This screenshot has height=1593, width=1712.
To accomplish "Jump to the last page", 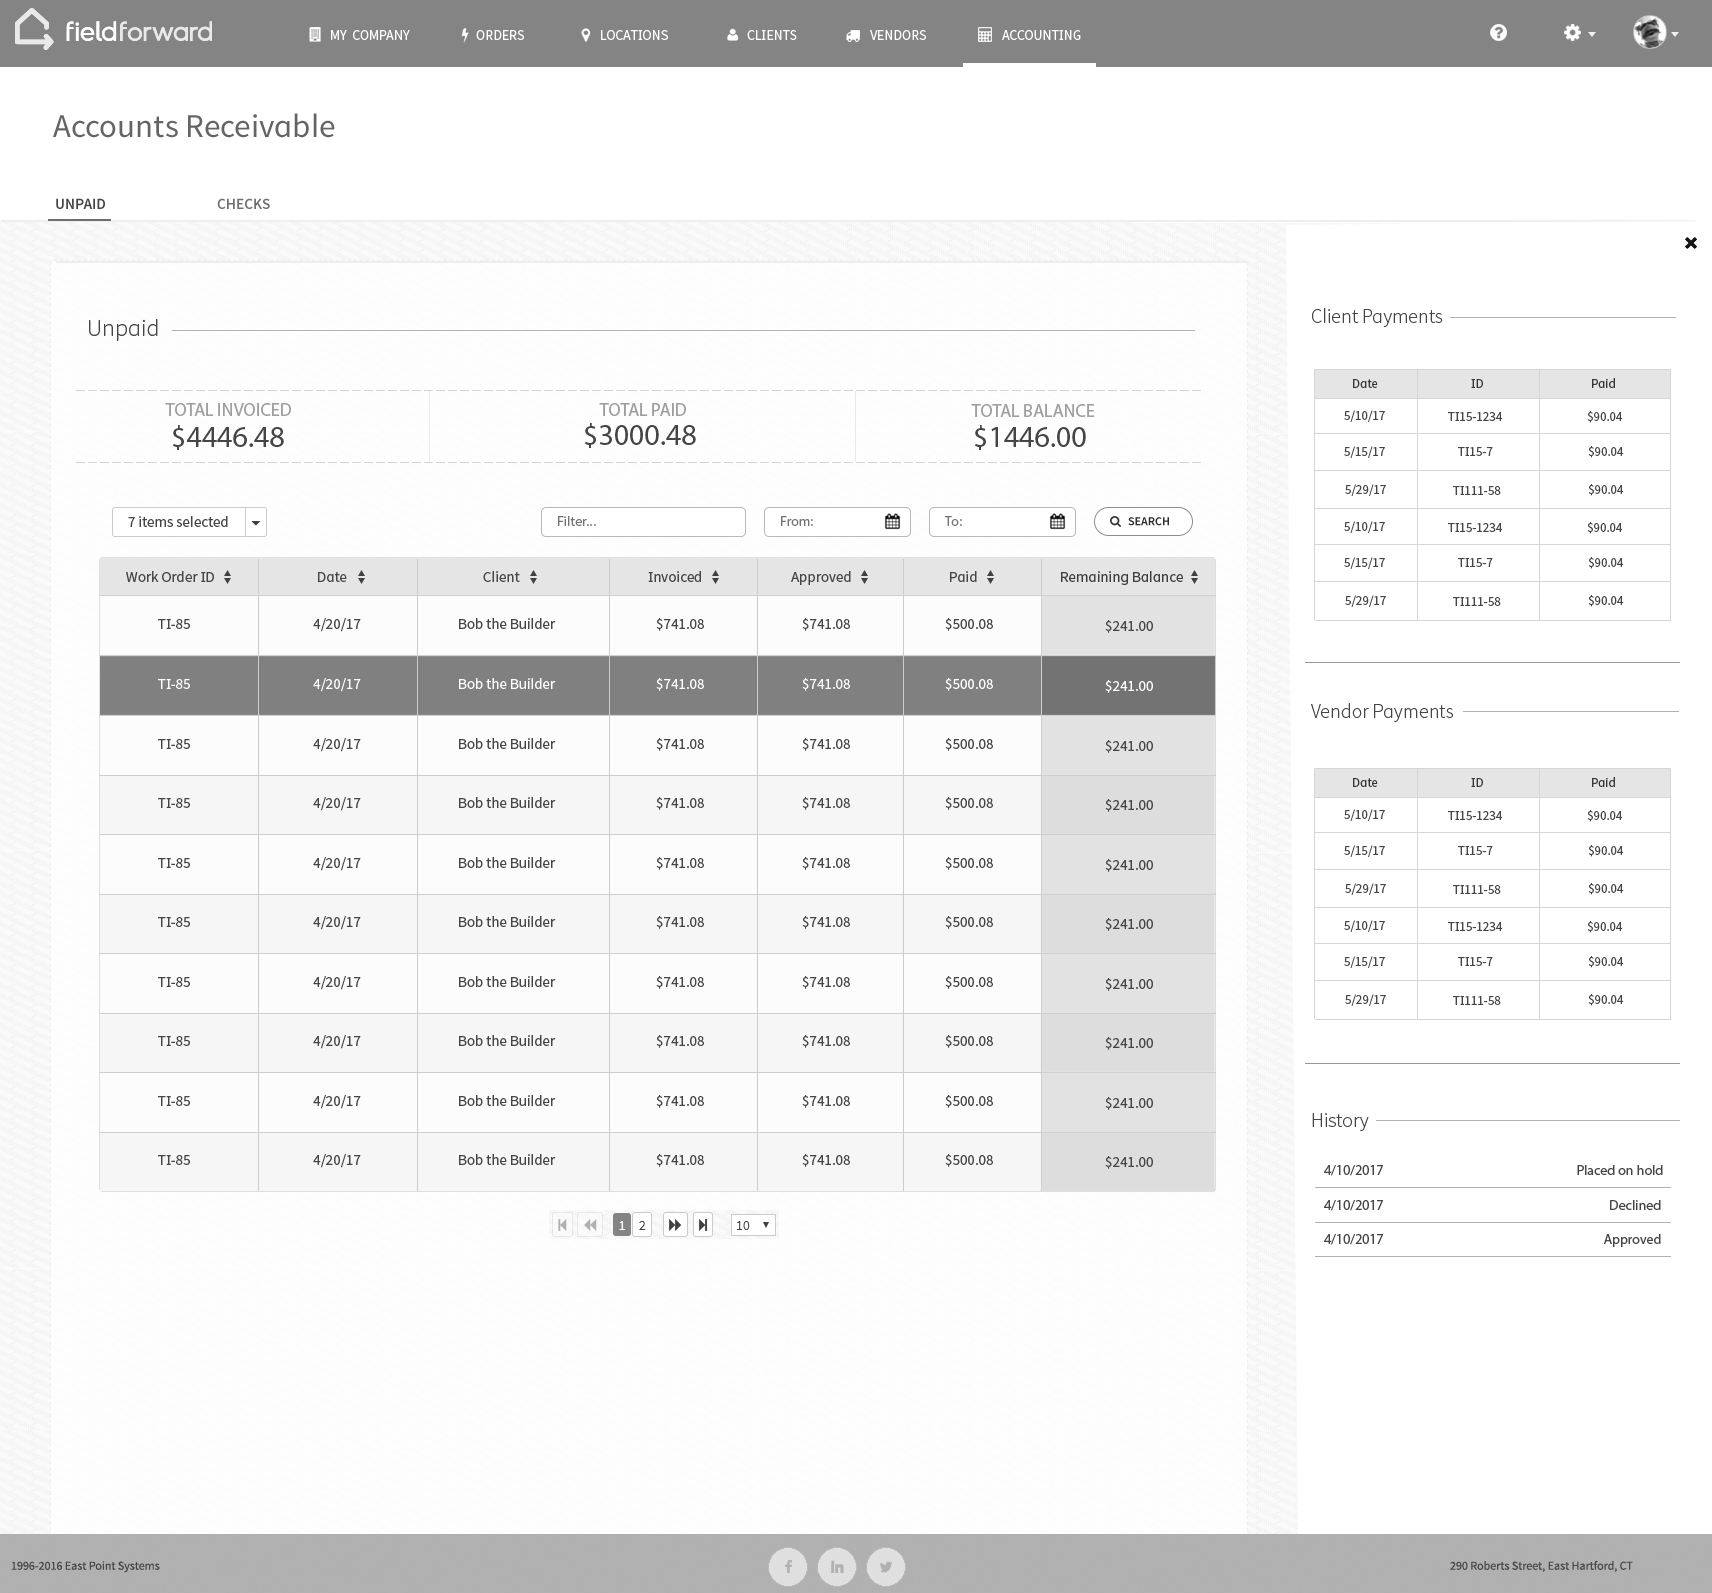I will (703, 1225).
